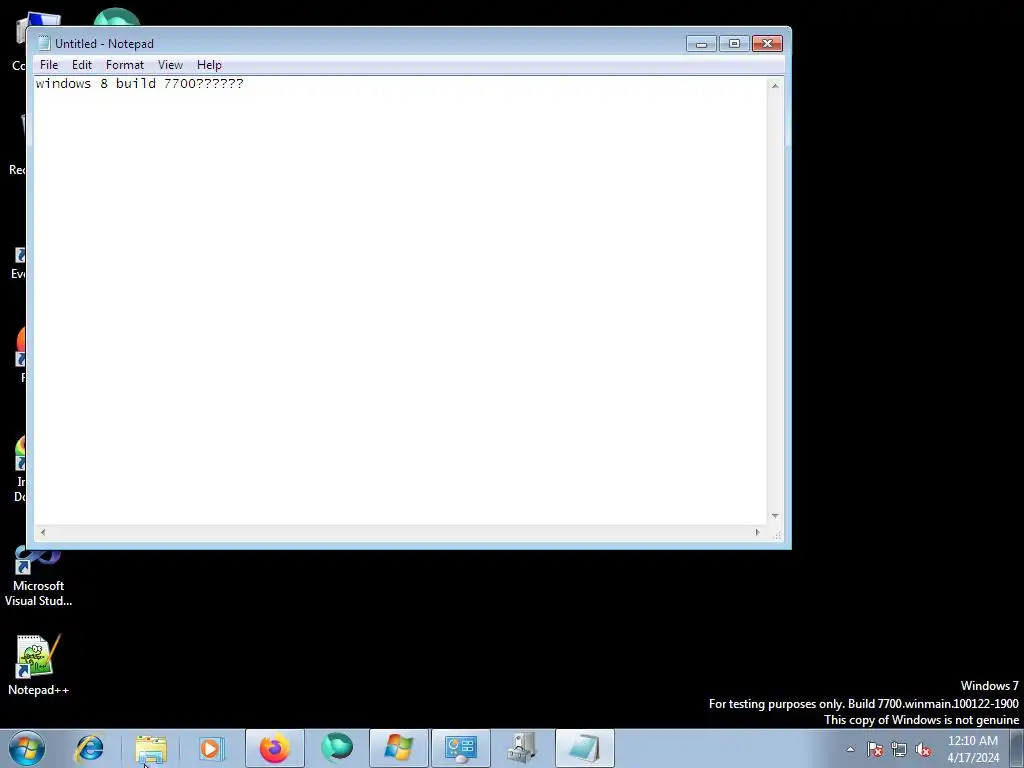Click the Notepad title bar icon

point(44,43)
